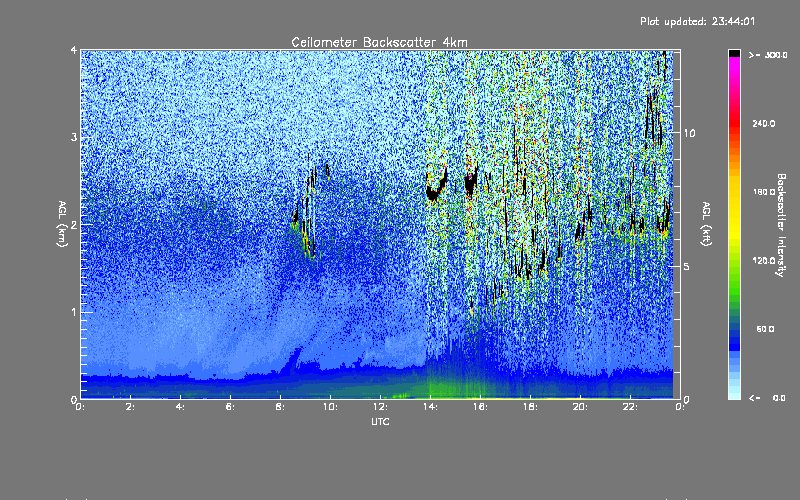
Task: Click the 'Ceilometer Backscatter 4km' plot title
Action: click(x=379, y=42)
